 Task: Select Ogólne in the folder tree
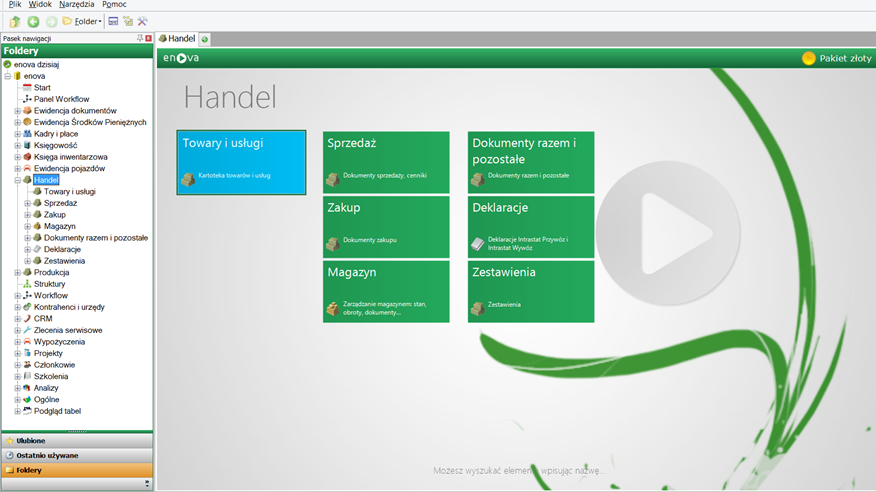pyautogui.click(x=46, y=399)
